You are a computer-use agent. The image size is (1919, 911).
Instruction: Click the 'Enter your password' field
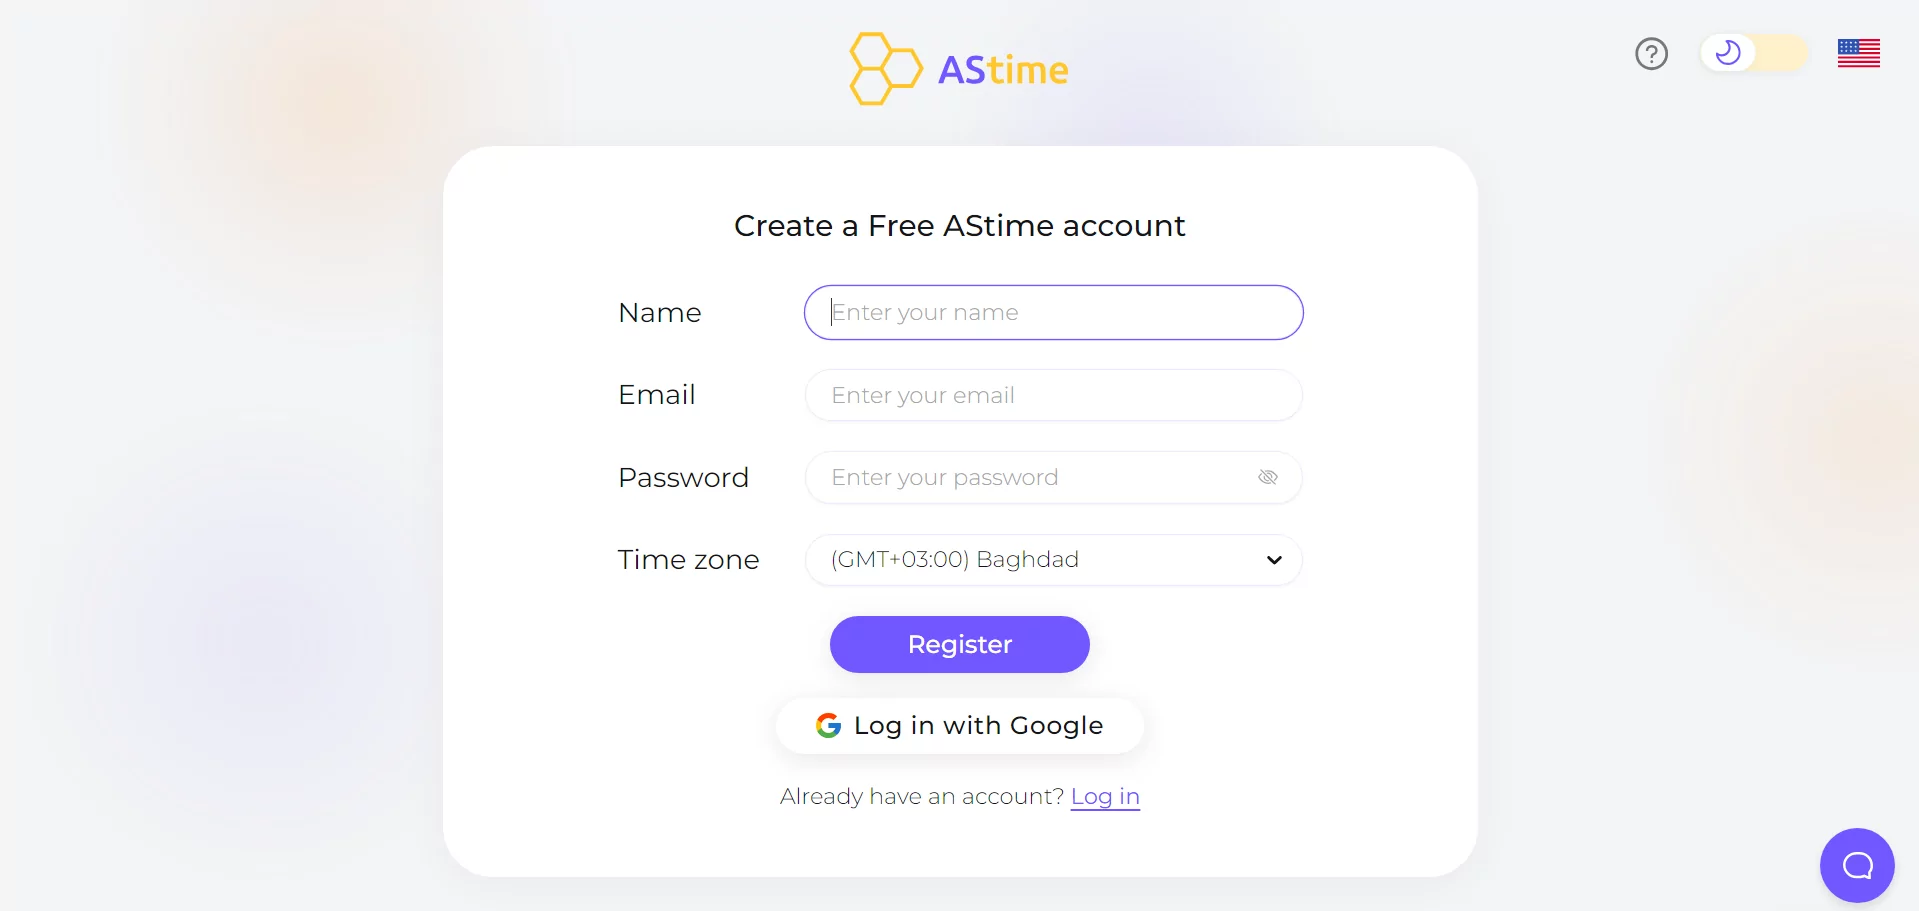[1030, 478]
